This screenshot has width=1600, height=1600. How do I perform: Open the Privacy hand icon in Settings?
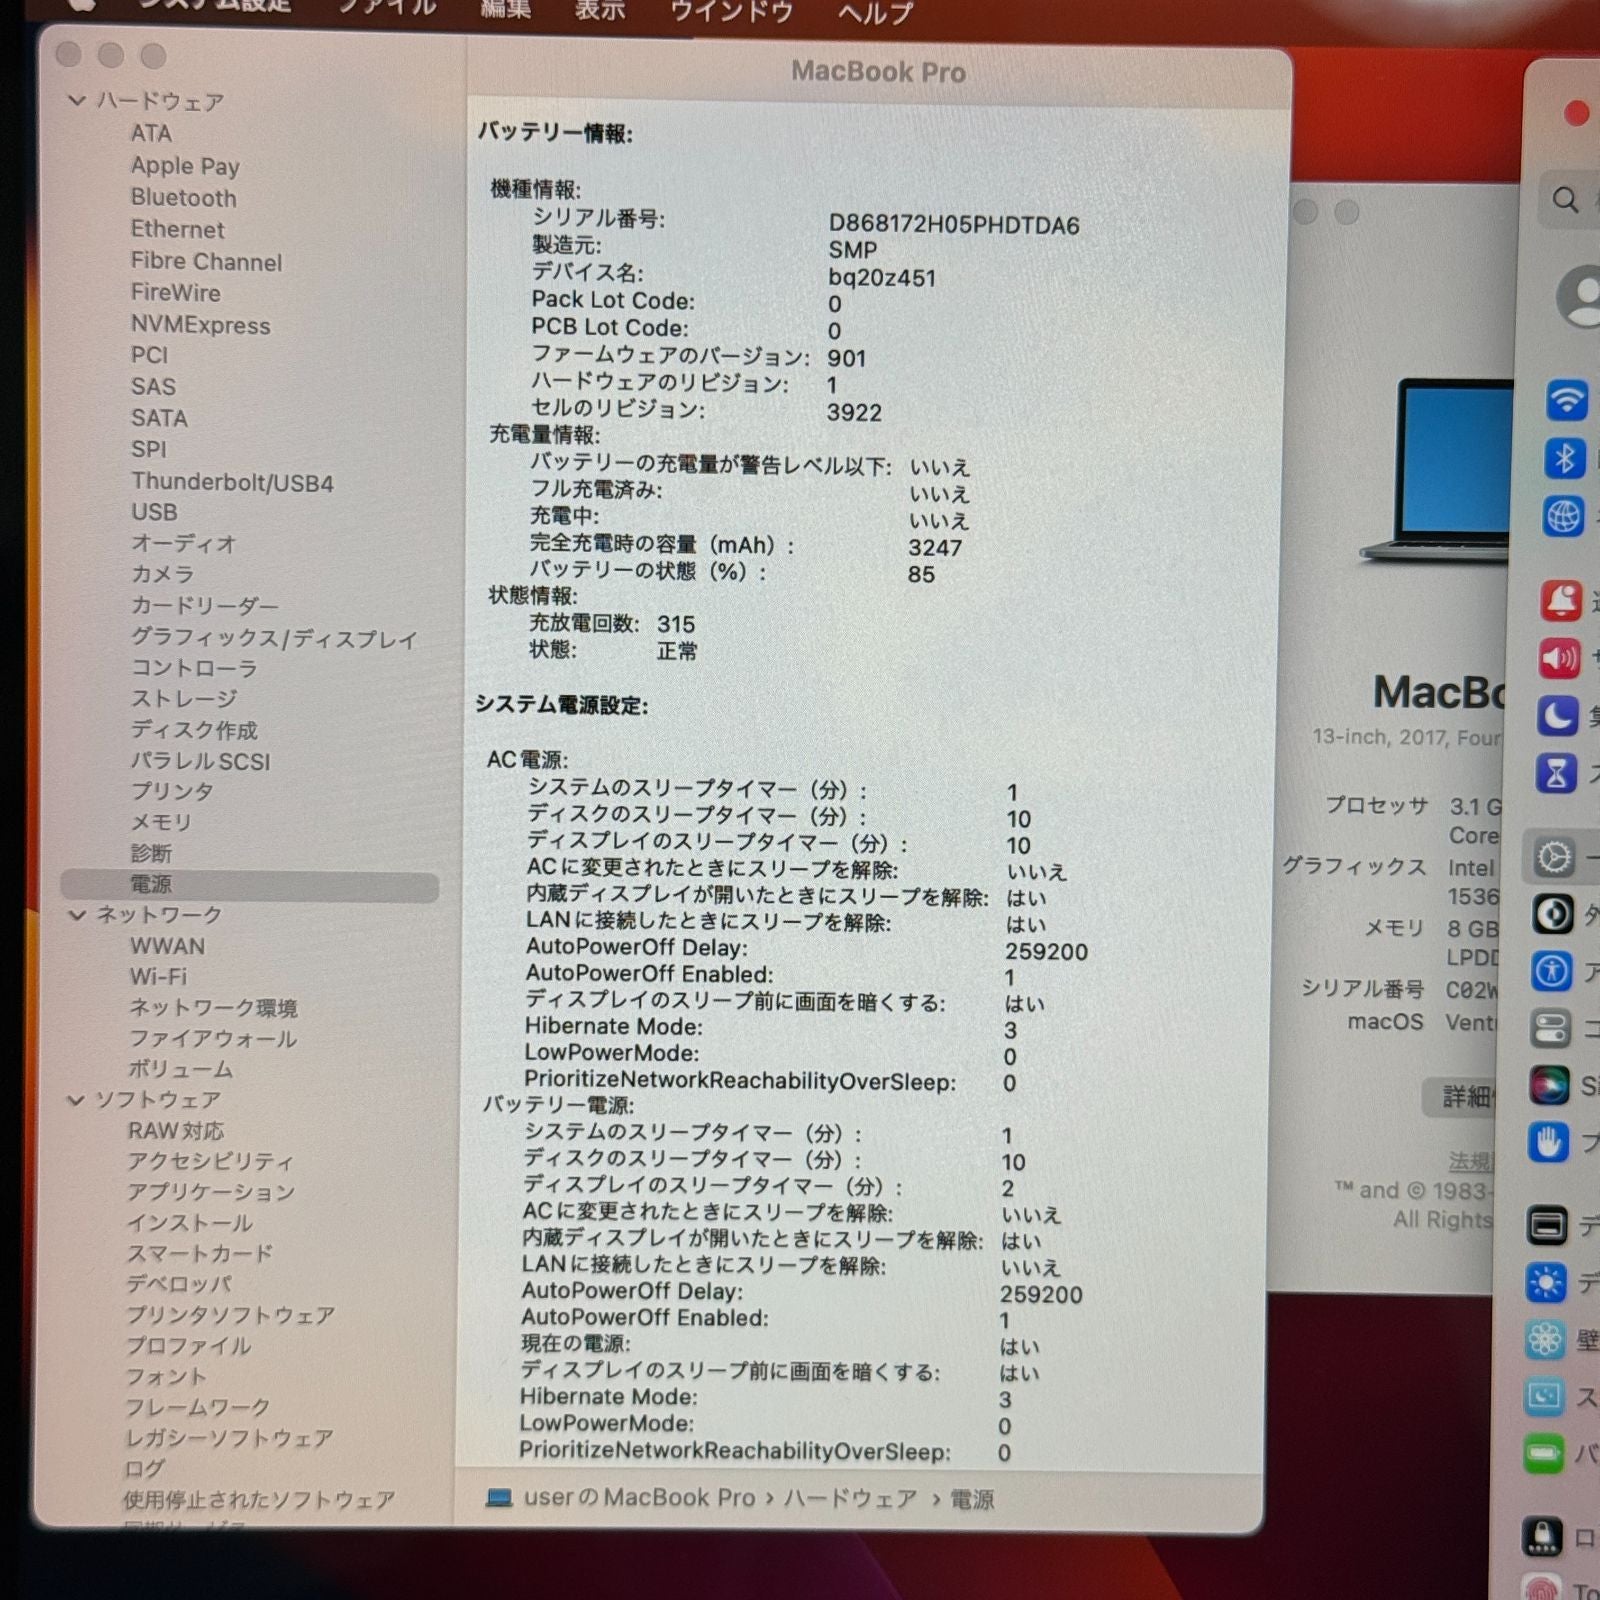click(x=1549, y=1142)
